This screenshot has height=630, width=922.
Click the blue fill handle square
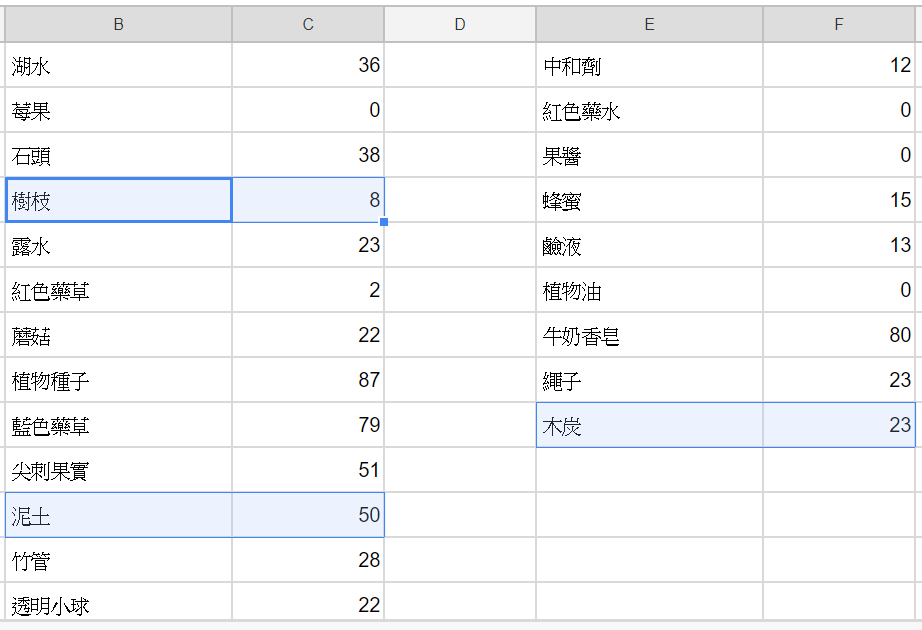(384, 222)
